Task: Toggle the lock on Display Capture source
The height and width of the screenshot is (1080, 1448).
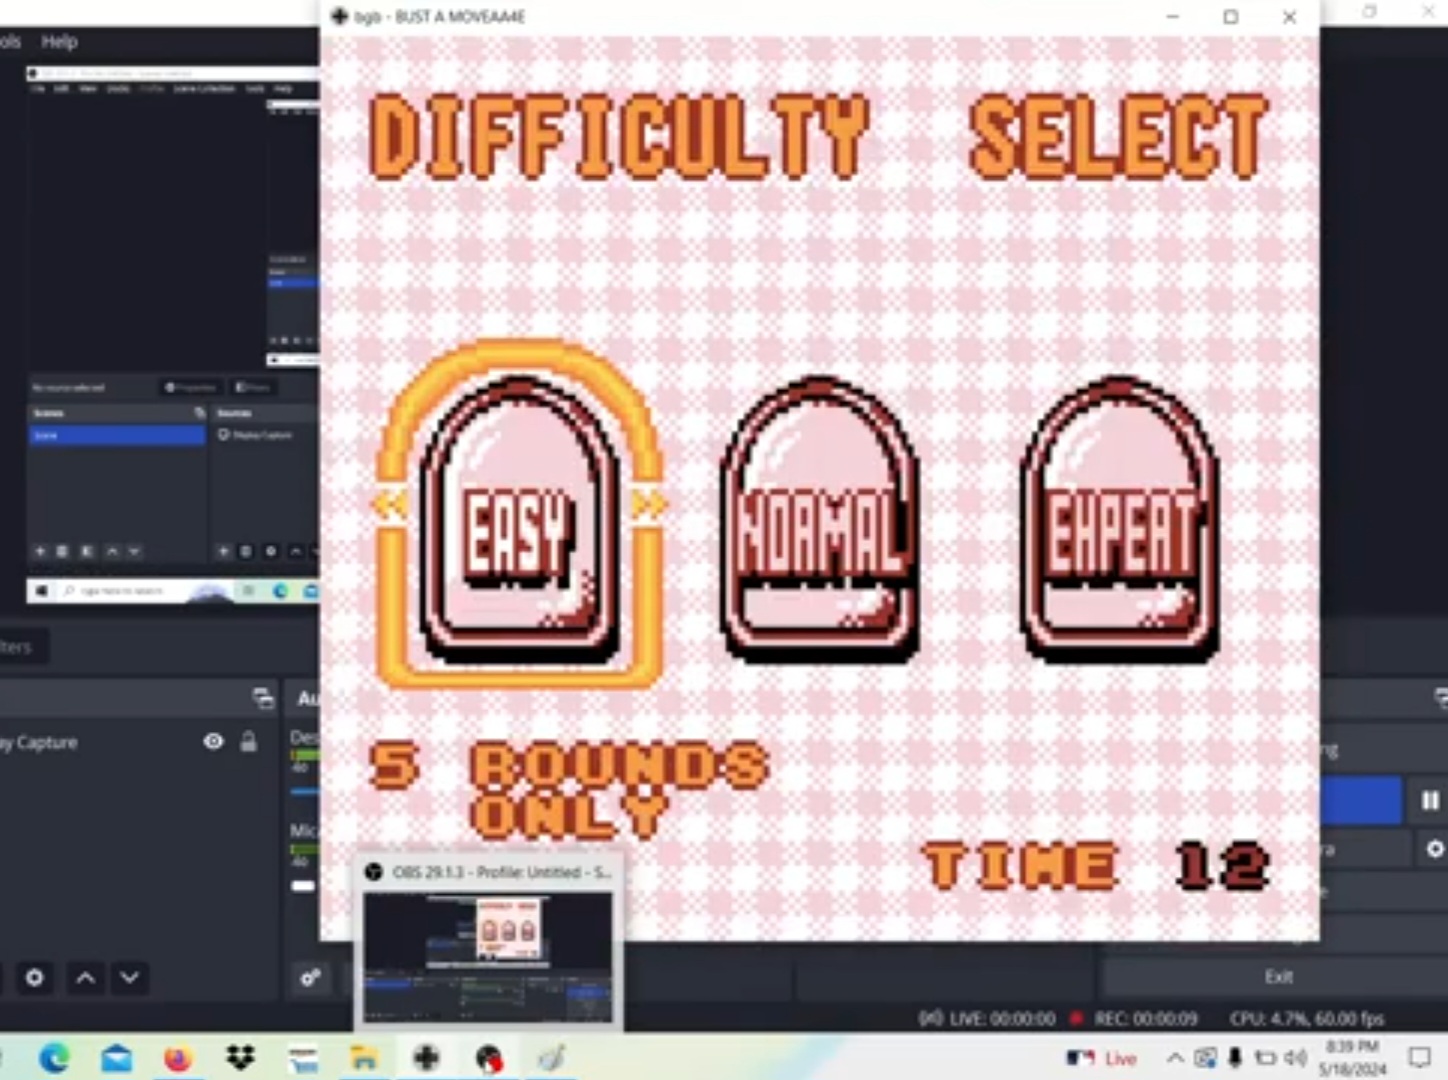Action: (248, 741)
